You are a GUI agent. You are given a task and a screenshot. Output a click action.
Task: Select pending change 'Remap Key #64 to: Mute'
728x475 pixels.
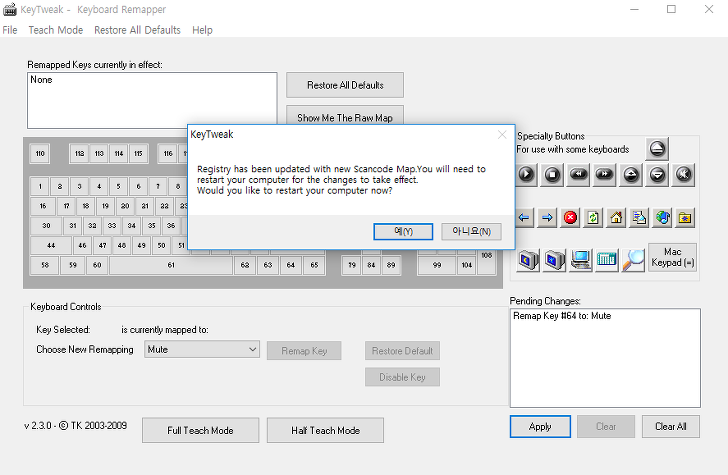562,316
